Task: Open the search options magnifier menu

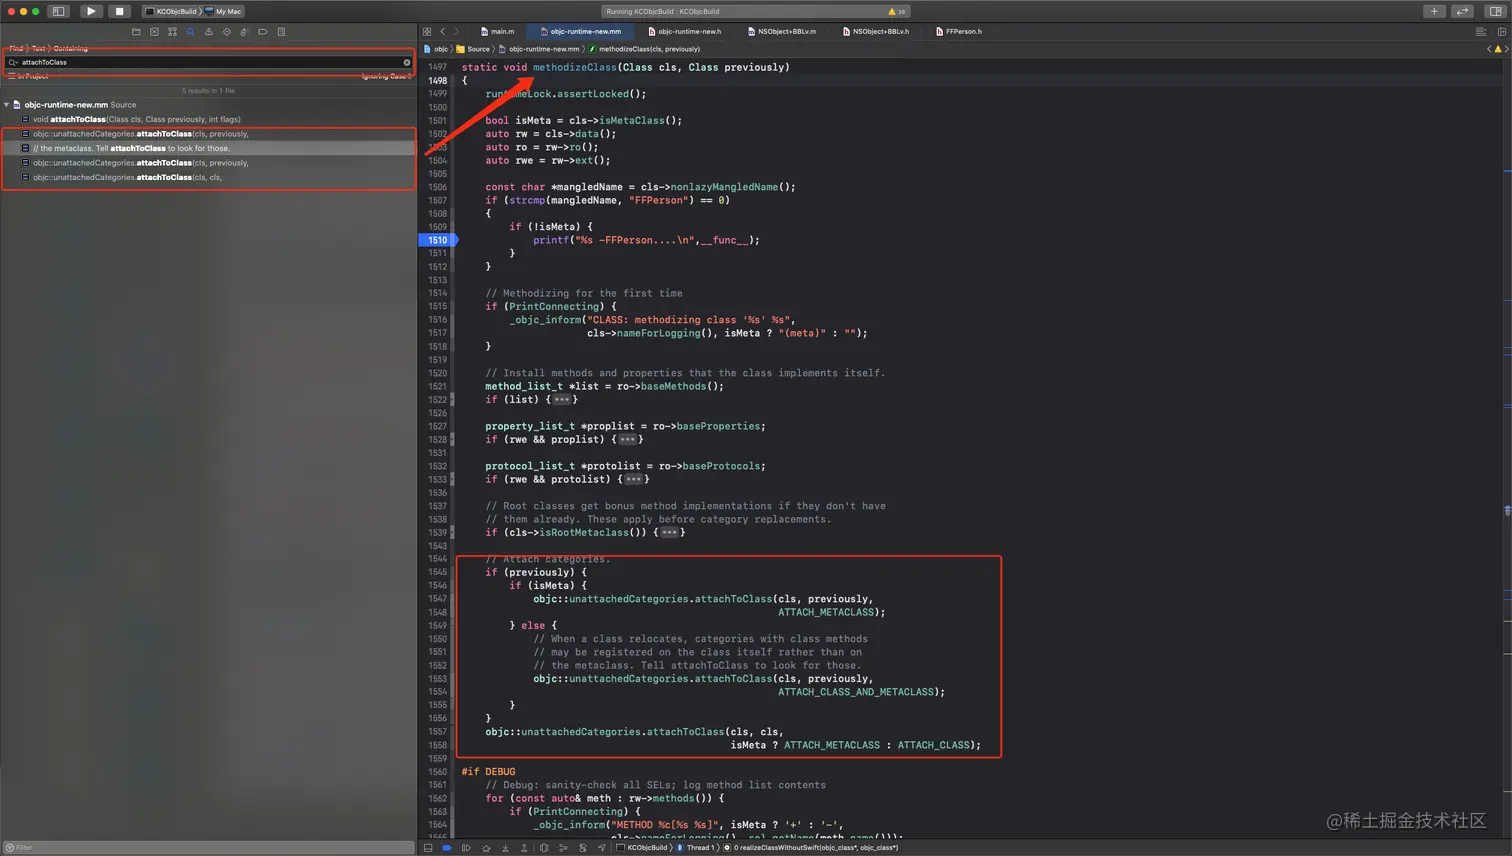Action: tap(13, 62)
